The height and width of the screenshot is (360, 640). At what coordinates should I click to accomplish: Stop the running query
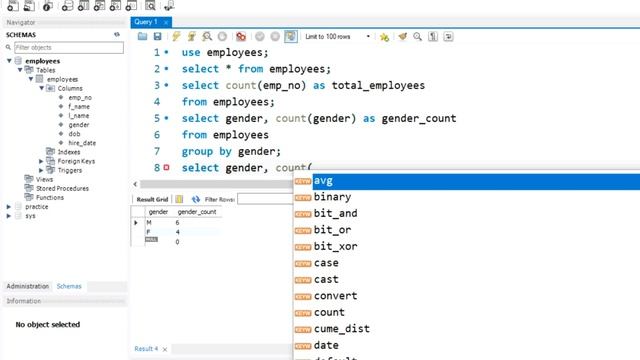tap(222, 37)
